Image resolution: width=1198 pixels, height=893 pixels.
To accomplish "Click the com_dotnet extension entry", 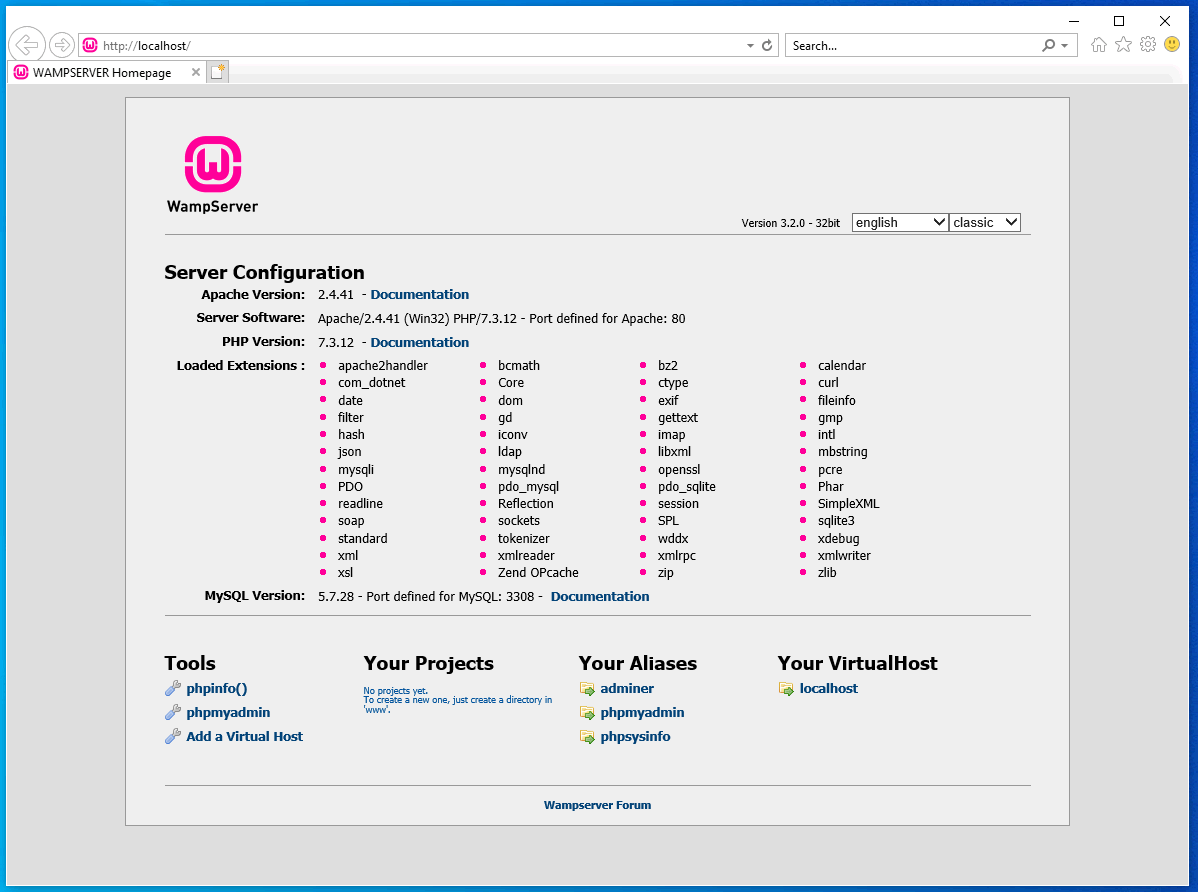I will click(371, 383).
